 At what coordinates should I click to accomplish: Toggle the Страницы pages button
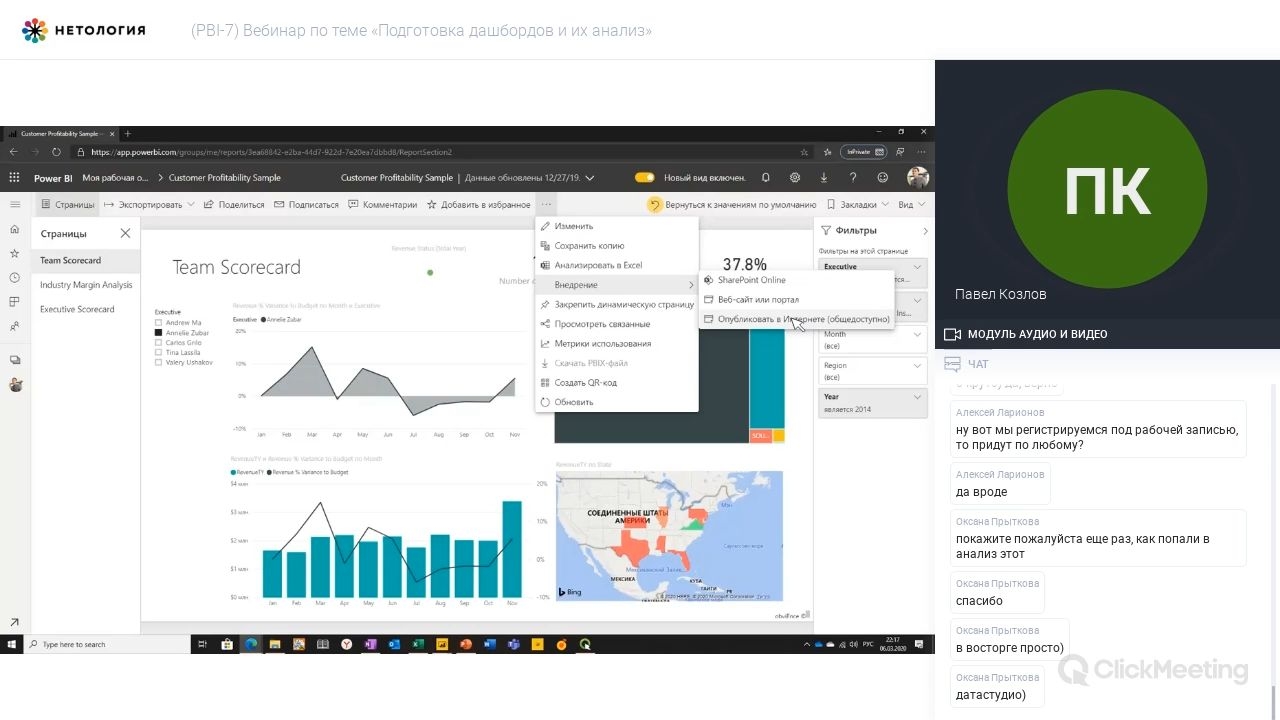67,204
